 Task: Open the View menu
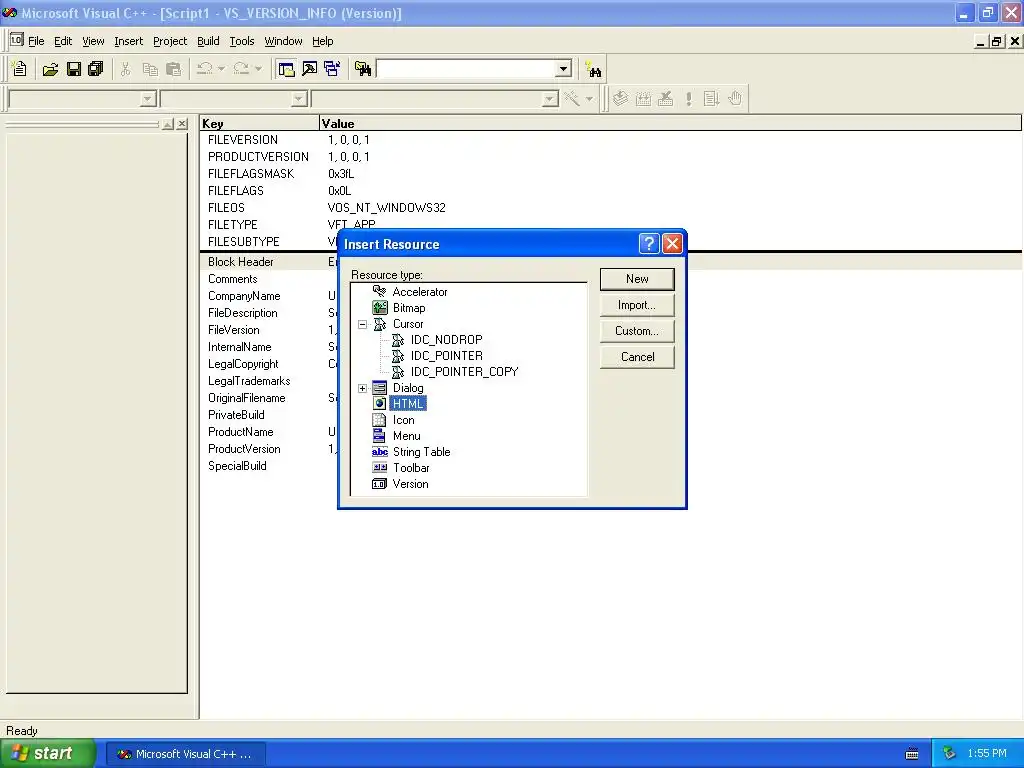tap(93, 41)
